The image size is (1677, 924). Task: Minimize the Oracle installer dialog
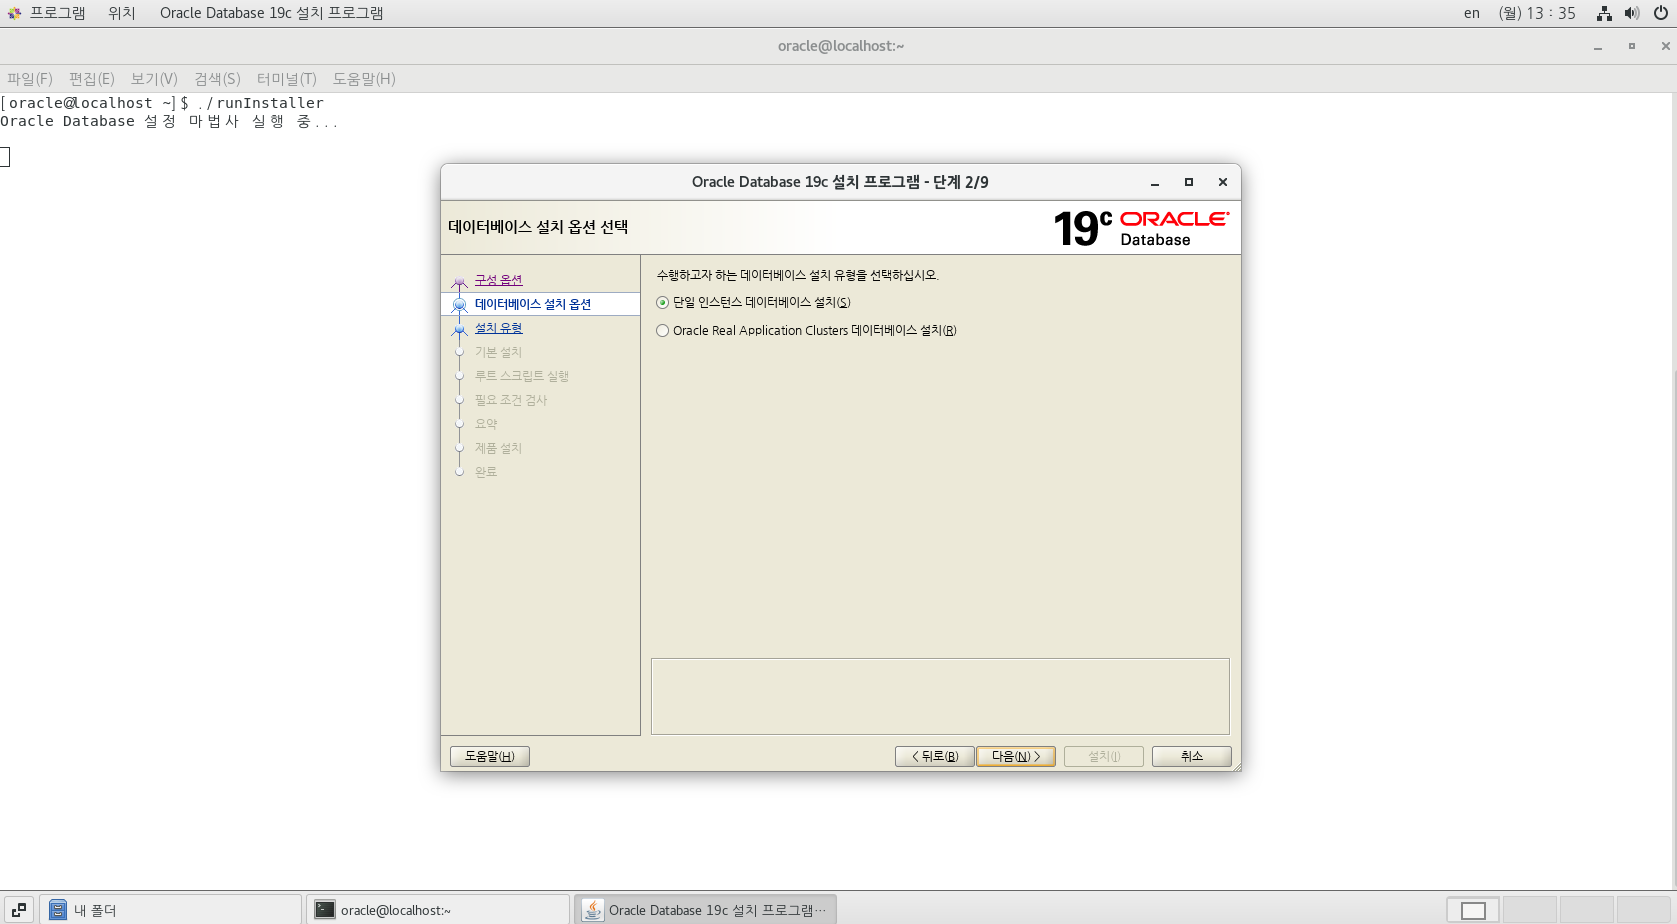tap(1155, 183)
